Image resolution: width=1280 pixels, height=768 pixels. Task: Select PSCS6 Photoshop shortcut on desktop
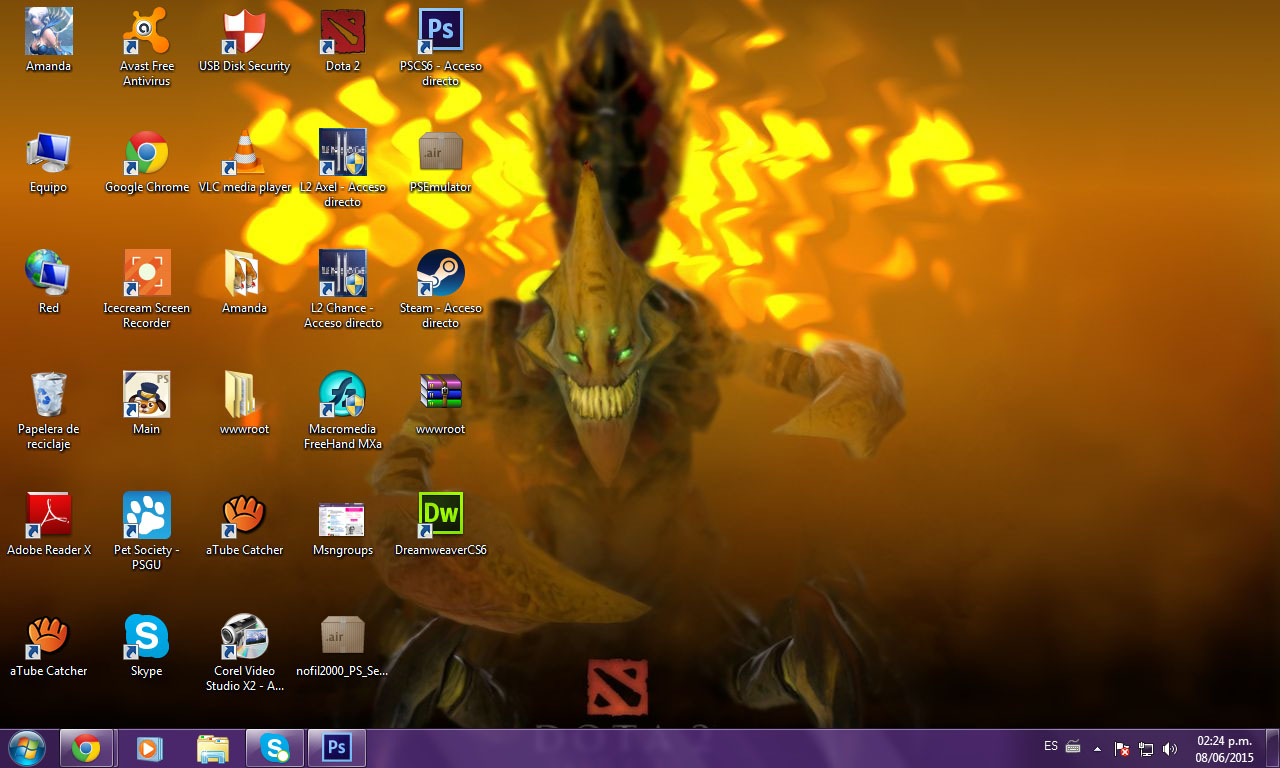coord(440,33)
